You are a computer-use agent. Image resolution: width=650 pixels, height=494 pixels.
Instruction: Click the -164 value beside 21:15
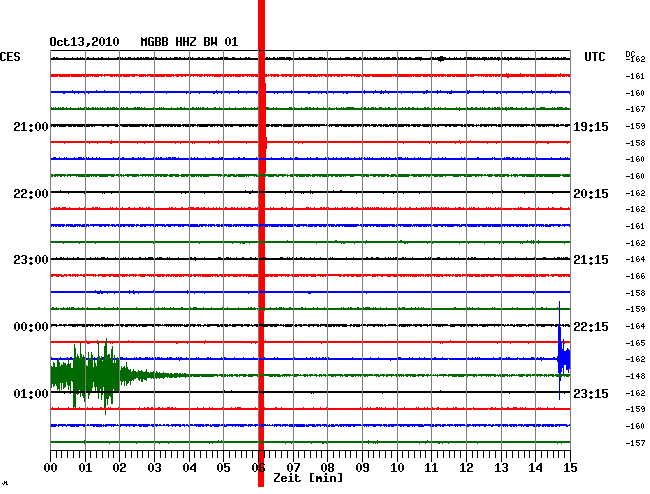coord(635,259)
